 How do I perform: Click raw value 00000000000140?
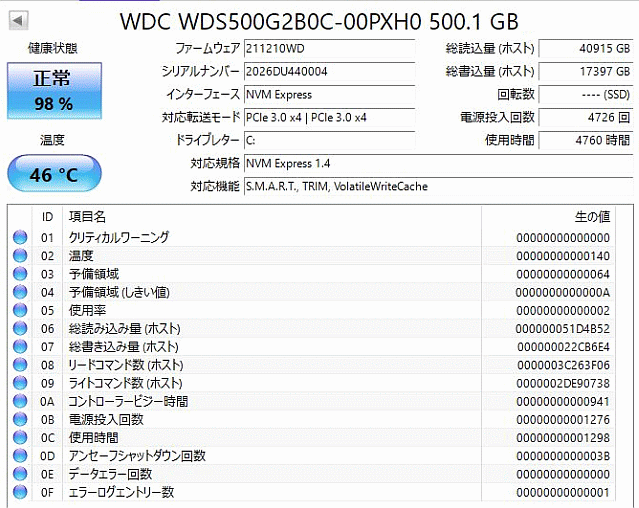click(563, 256)
